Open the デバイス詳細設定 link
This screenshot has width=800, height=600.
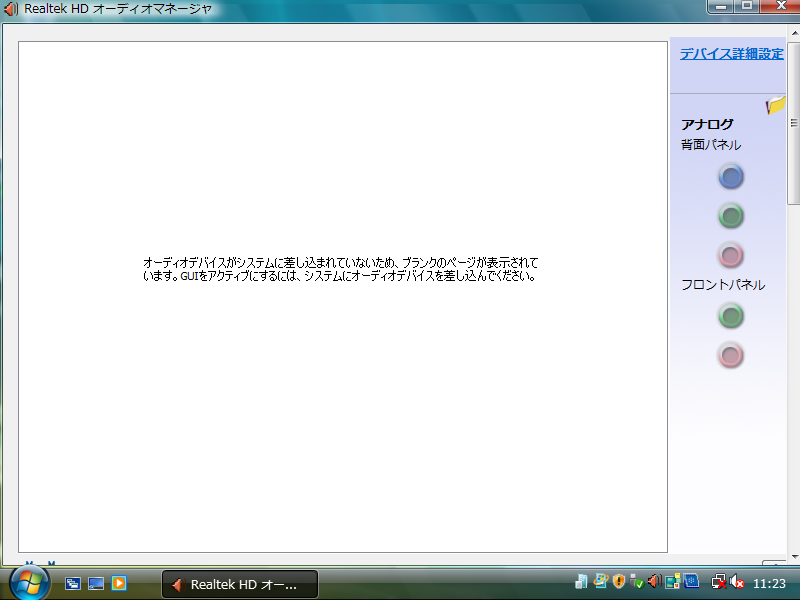(x=732, y=54)
